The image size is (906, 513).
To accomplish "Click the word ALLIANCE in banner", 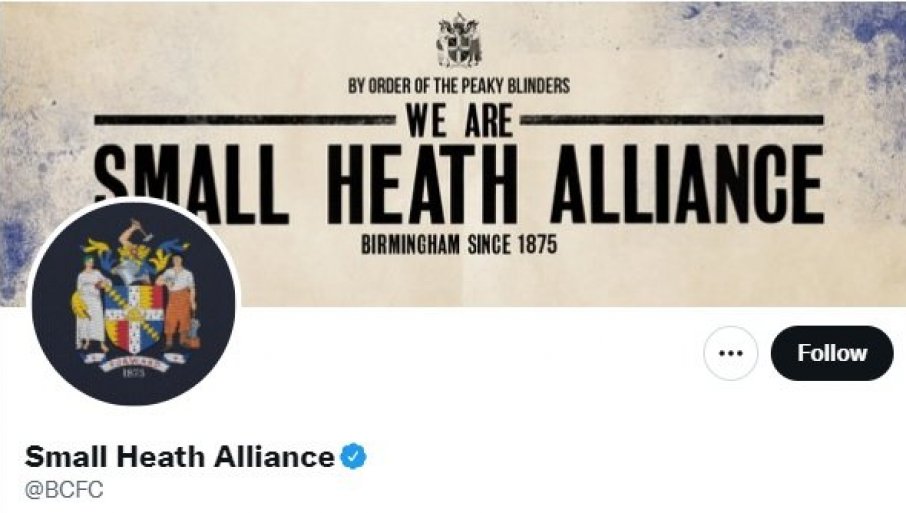I will tap(687, 184).
